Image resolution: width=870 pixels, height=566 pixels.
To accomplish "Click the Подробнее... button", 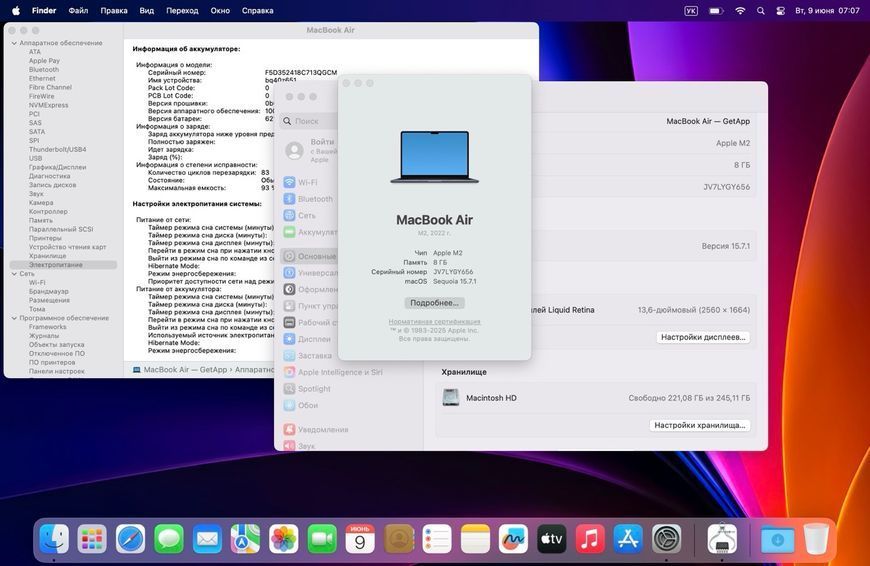I will 434,303.
